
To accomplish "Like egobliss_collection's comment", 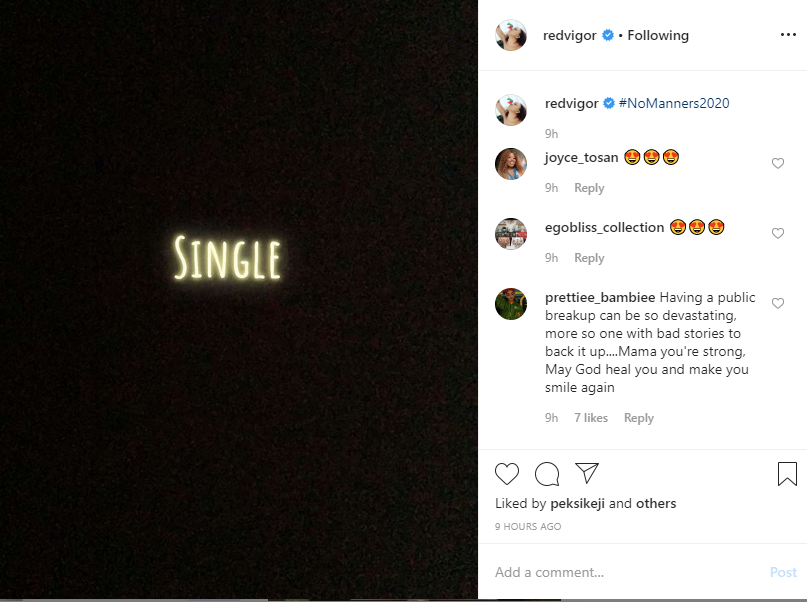I will [x=778, y=233].
